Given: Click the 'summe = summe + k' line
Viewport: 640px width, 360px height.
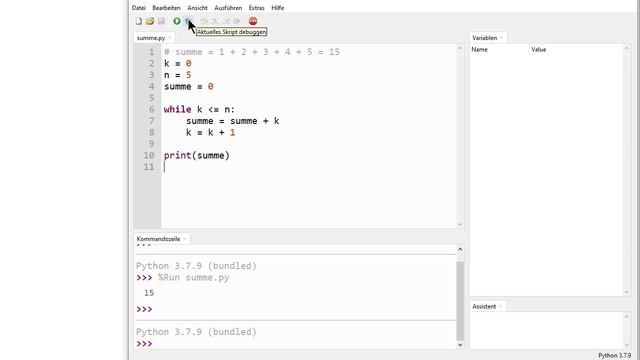Looking at the screenshot, I should click(233, 121).
